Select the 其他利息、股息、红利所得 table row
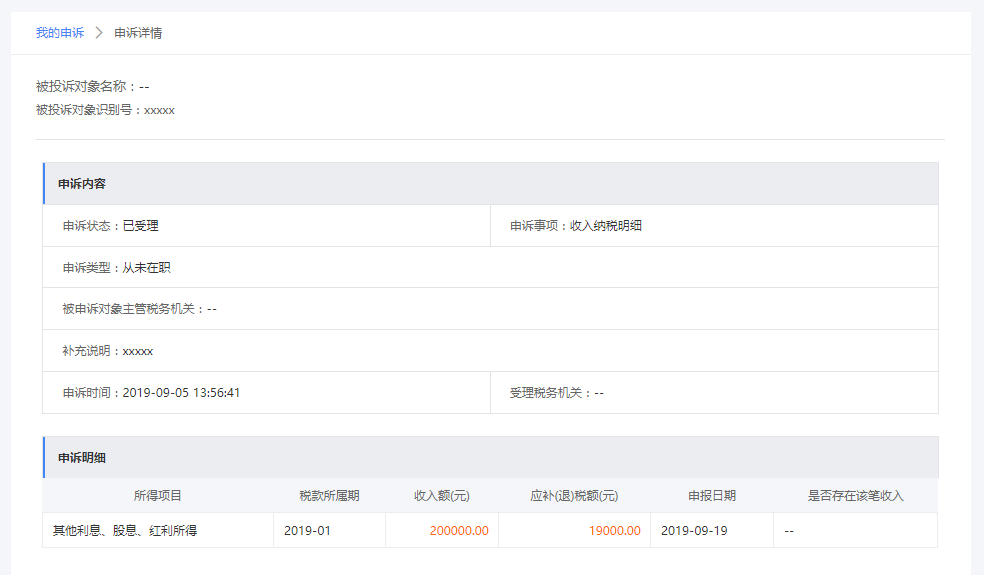 125,531
